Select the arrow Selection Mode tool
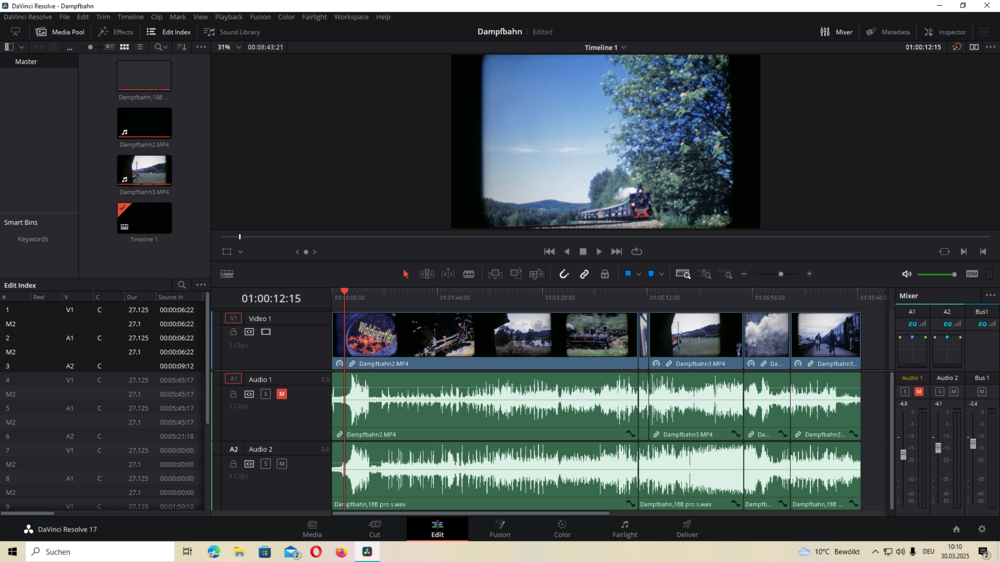The image size is (1000, 562). [x=405, y=274]
